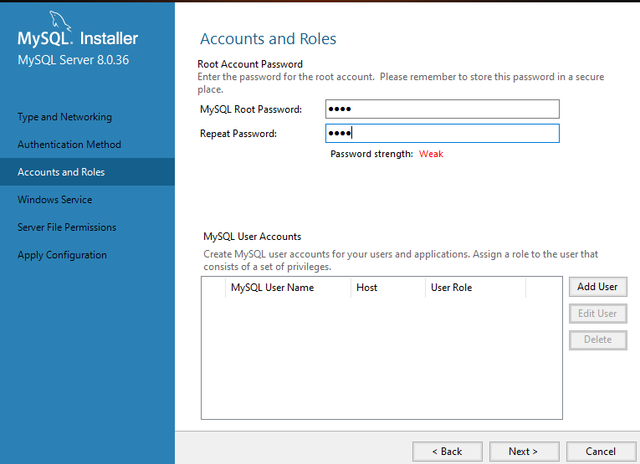Select Accounts and Roles in the sidebar
The image size is (640, 464).
(61, 172)
